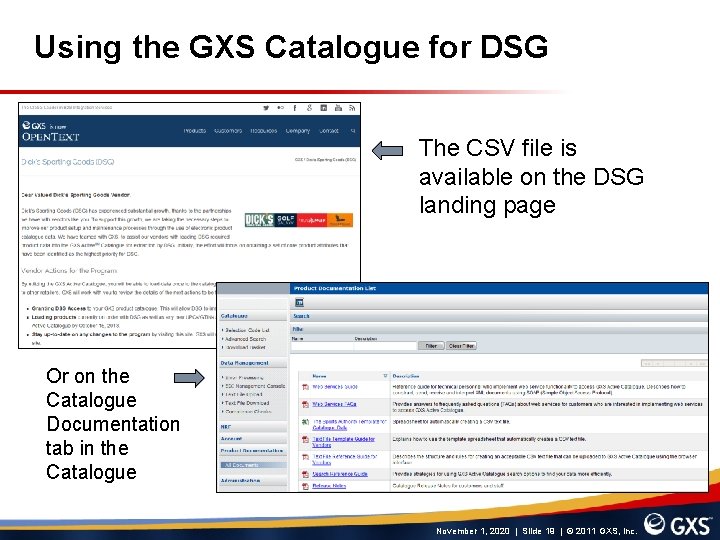This screenshot has height=540, width=720.
Task: Open Selection Code List in sidebar
Action: (247, 330)
